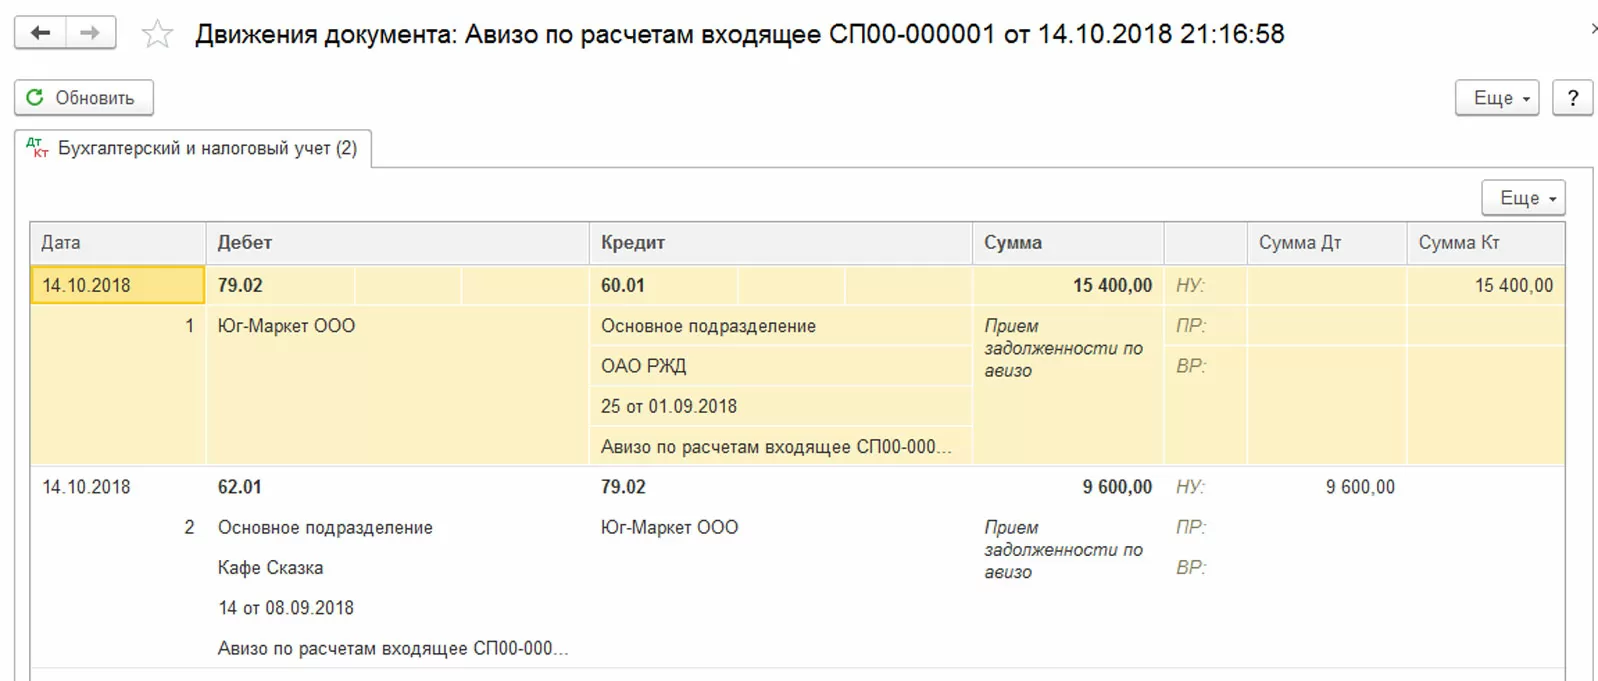Add document to favorites with star icon

(157, 35)
